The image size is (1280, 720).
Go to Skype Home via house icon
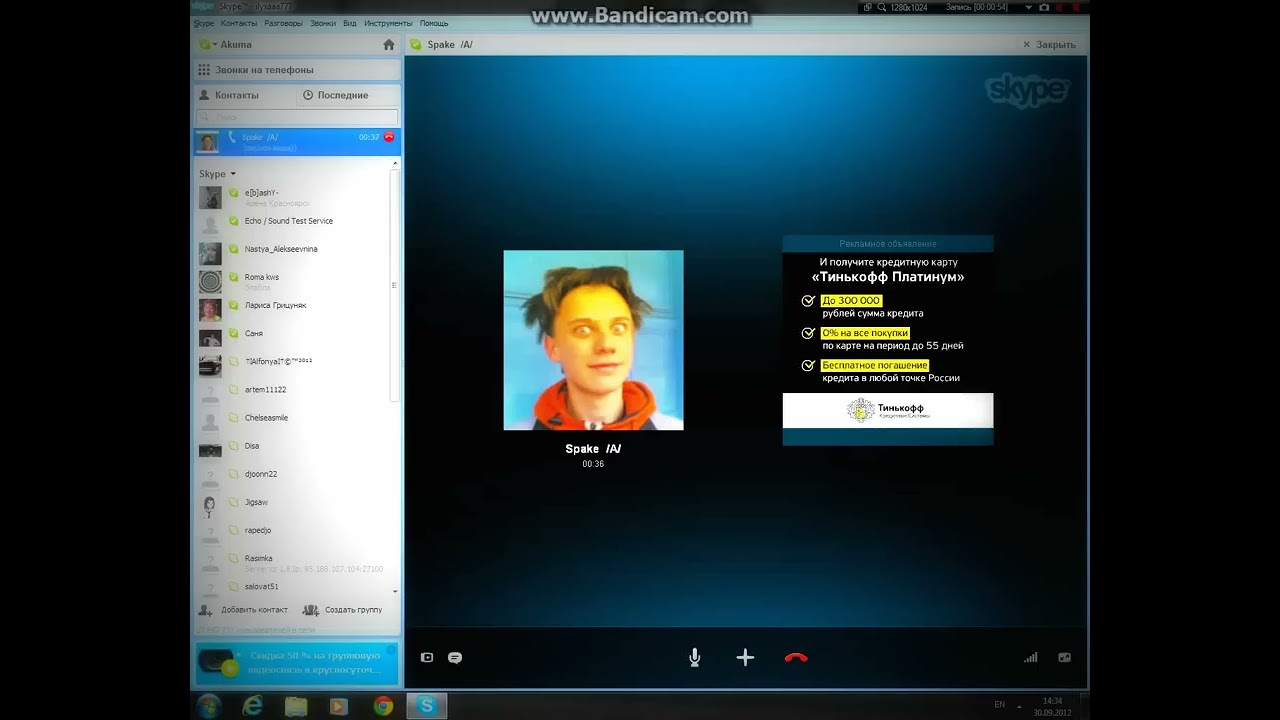pos(389,44)
